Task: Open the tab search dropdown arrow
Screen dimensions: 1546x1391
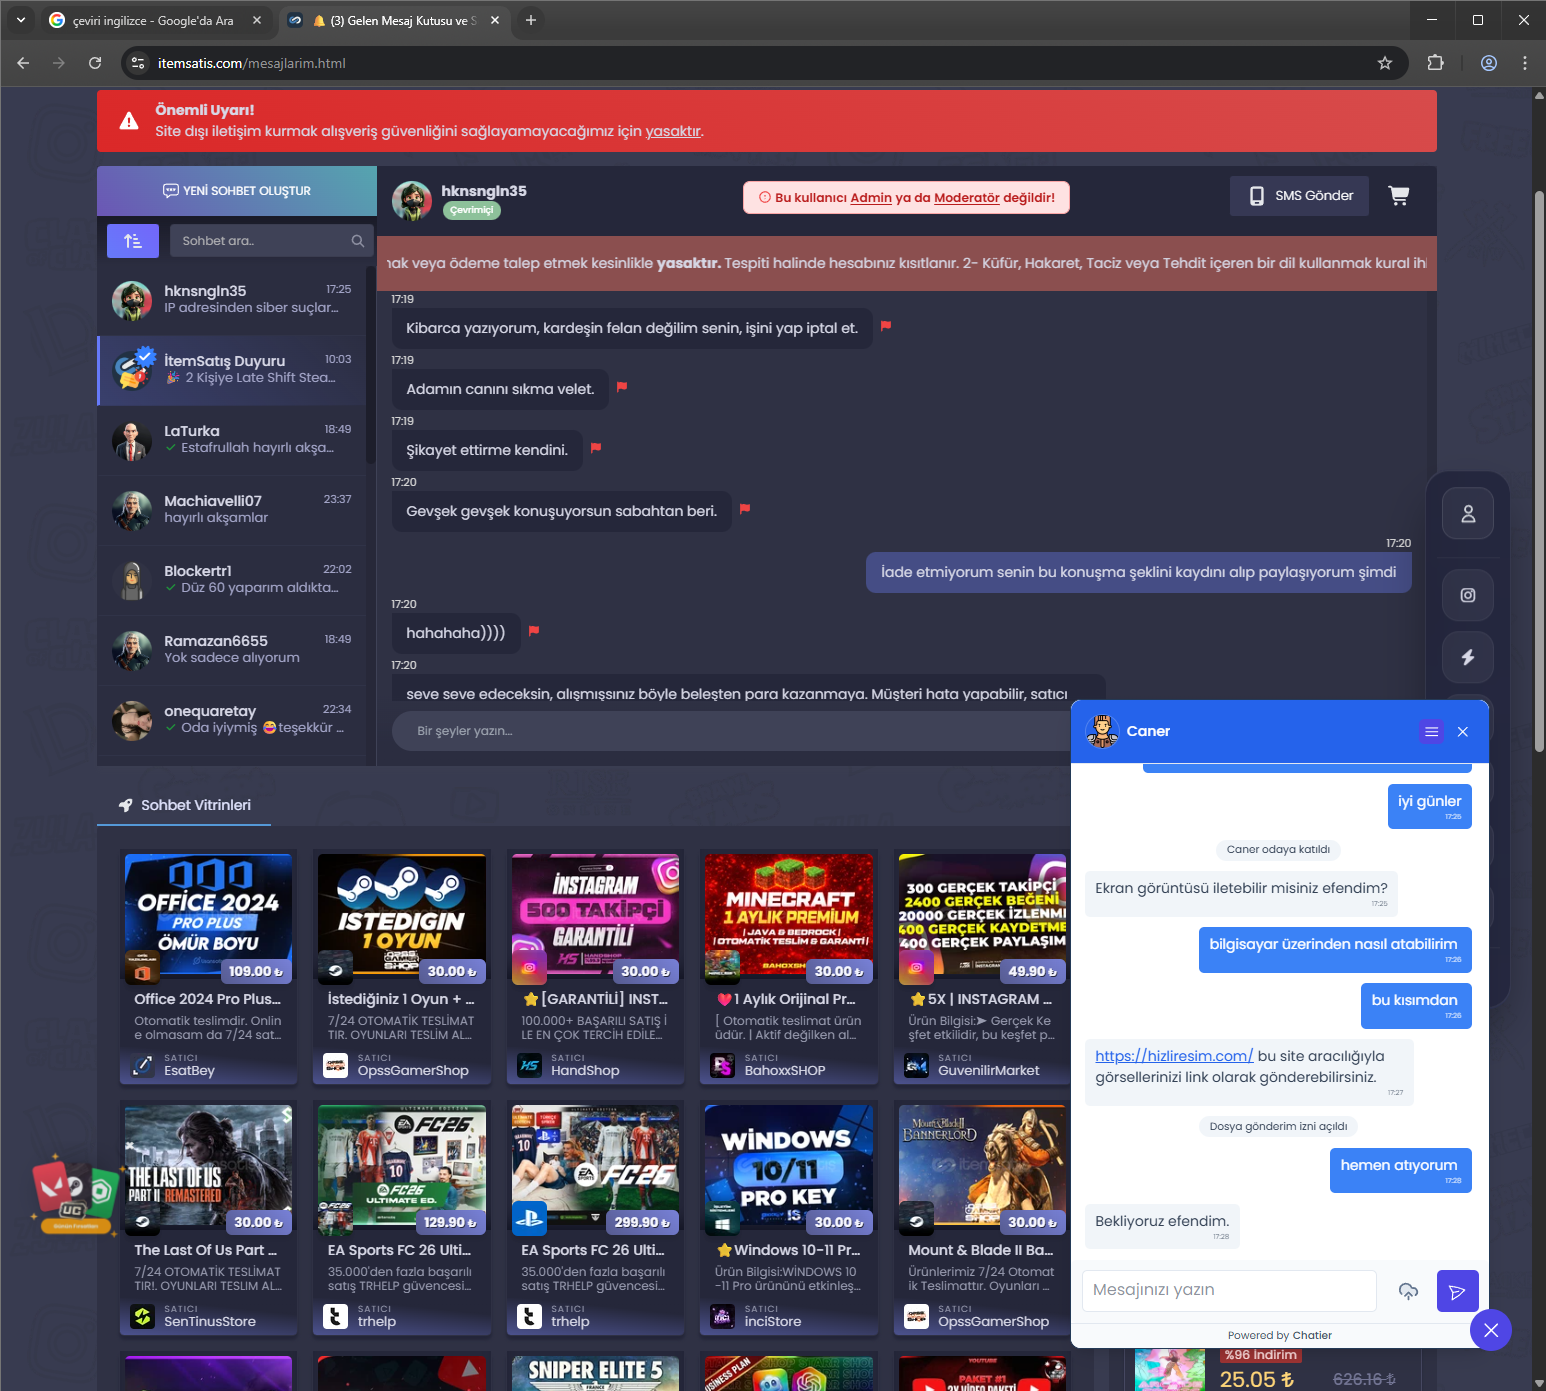Action: coord(21,20)
